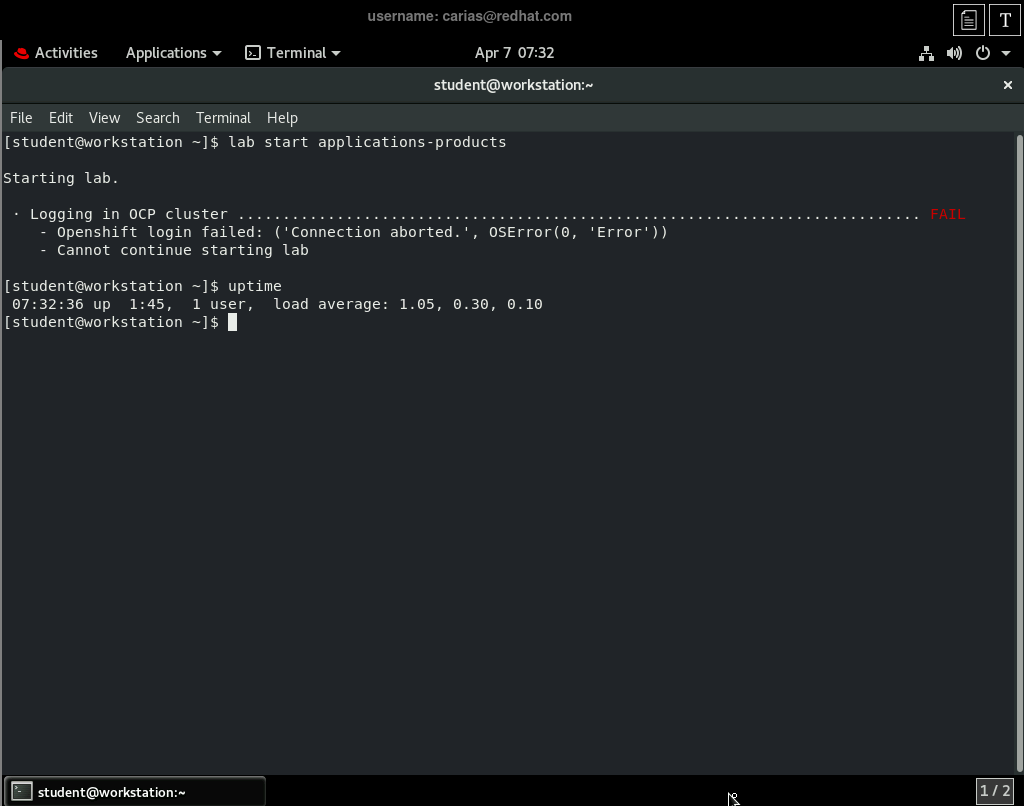Click the document icon at top right
The height and width of the screenshot is (806, 1024).
point(968,20)
